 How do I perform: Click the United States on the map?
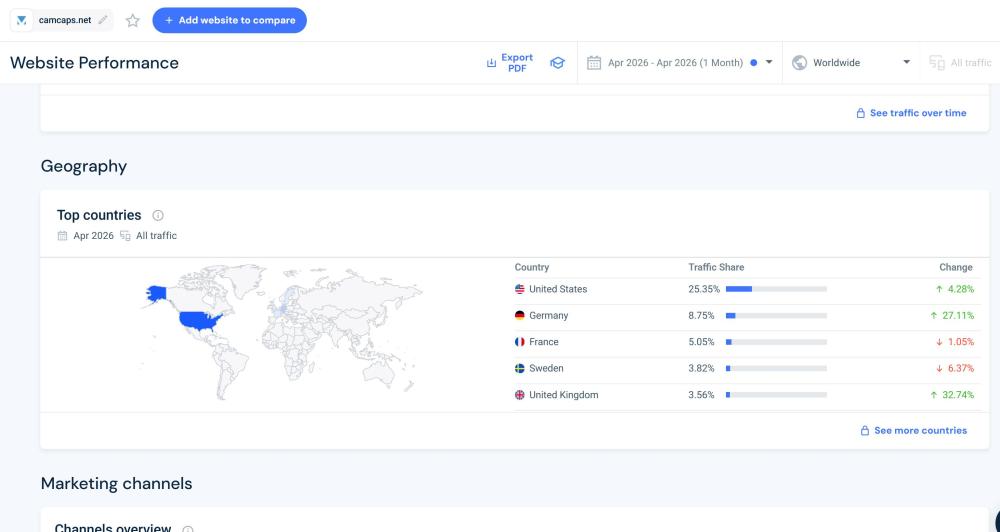point(200,320)
